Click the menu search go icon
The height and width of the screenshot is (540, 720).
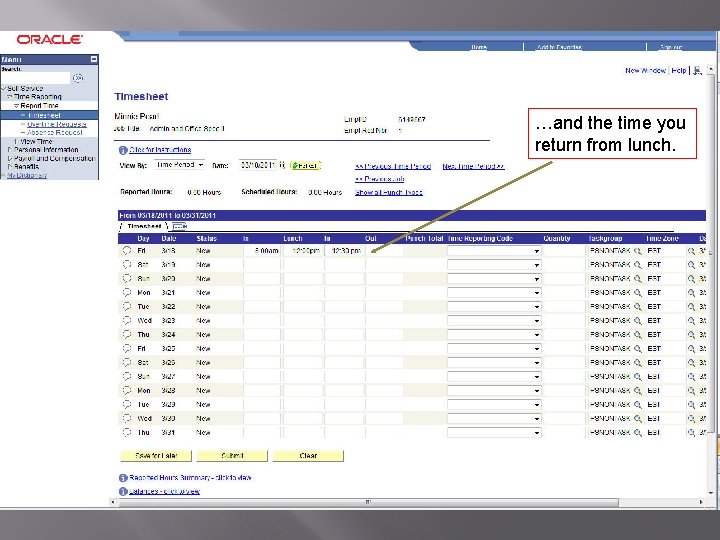[78, 78]
